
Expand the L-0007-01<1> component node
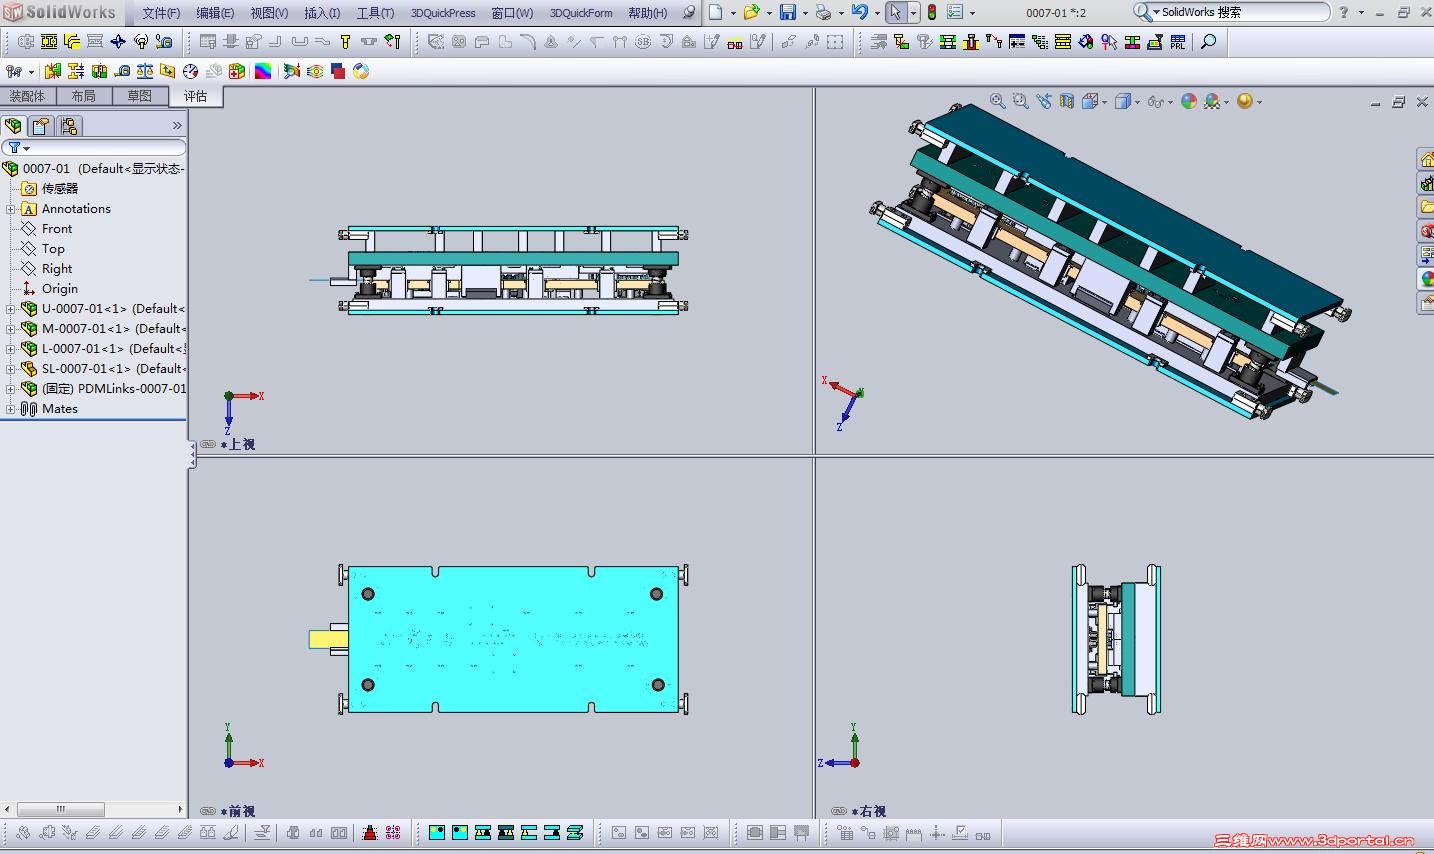coord(11,349)
